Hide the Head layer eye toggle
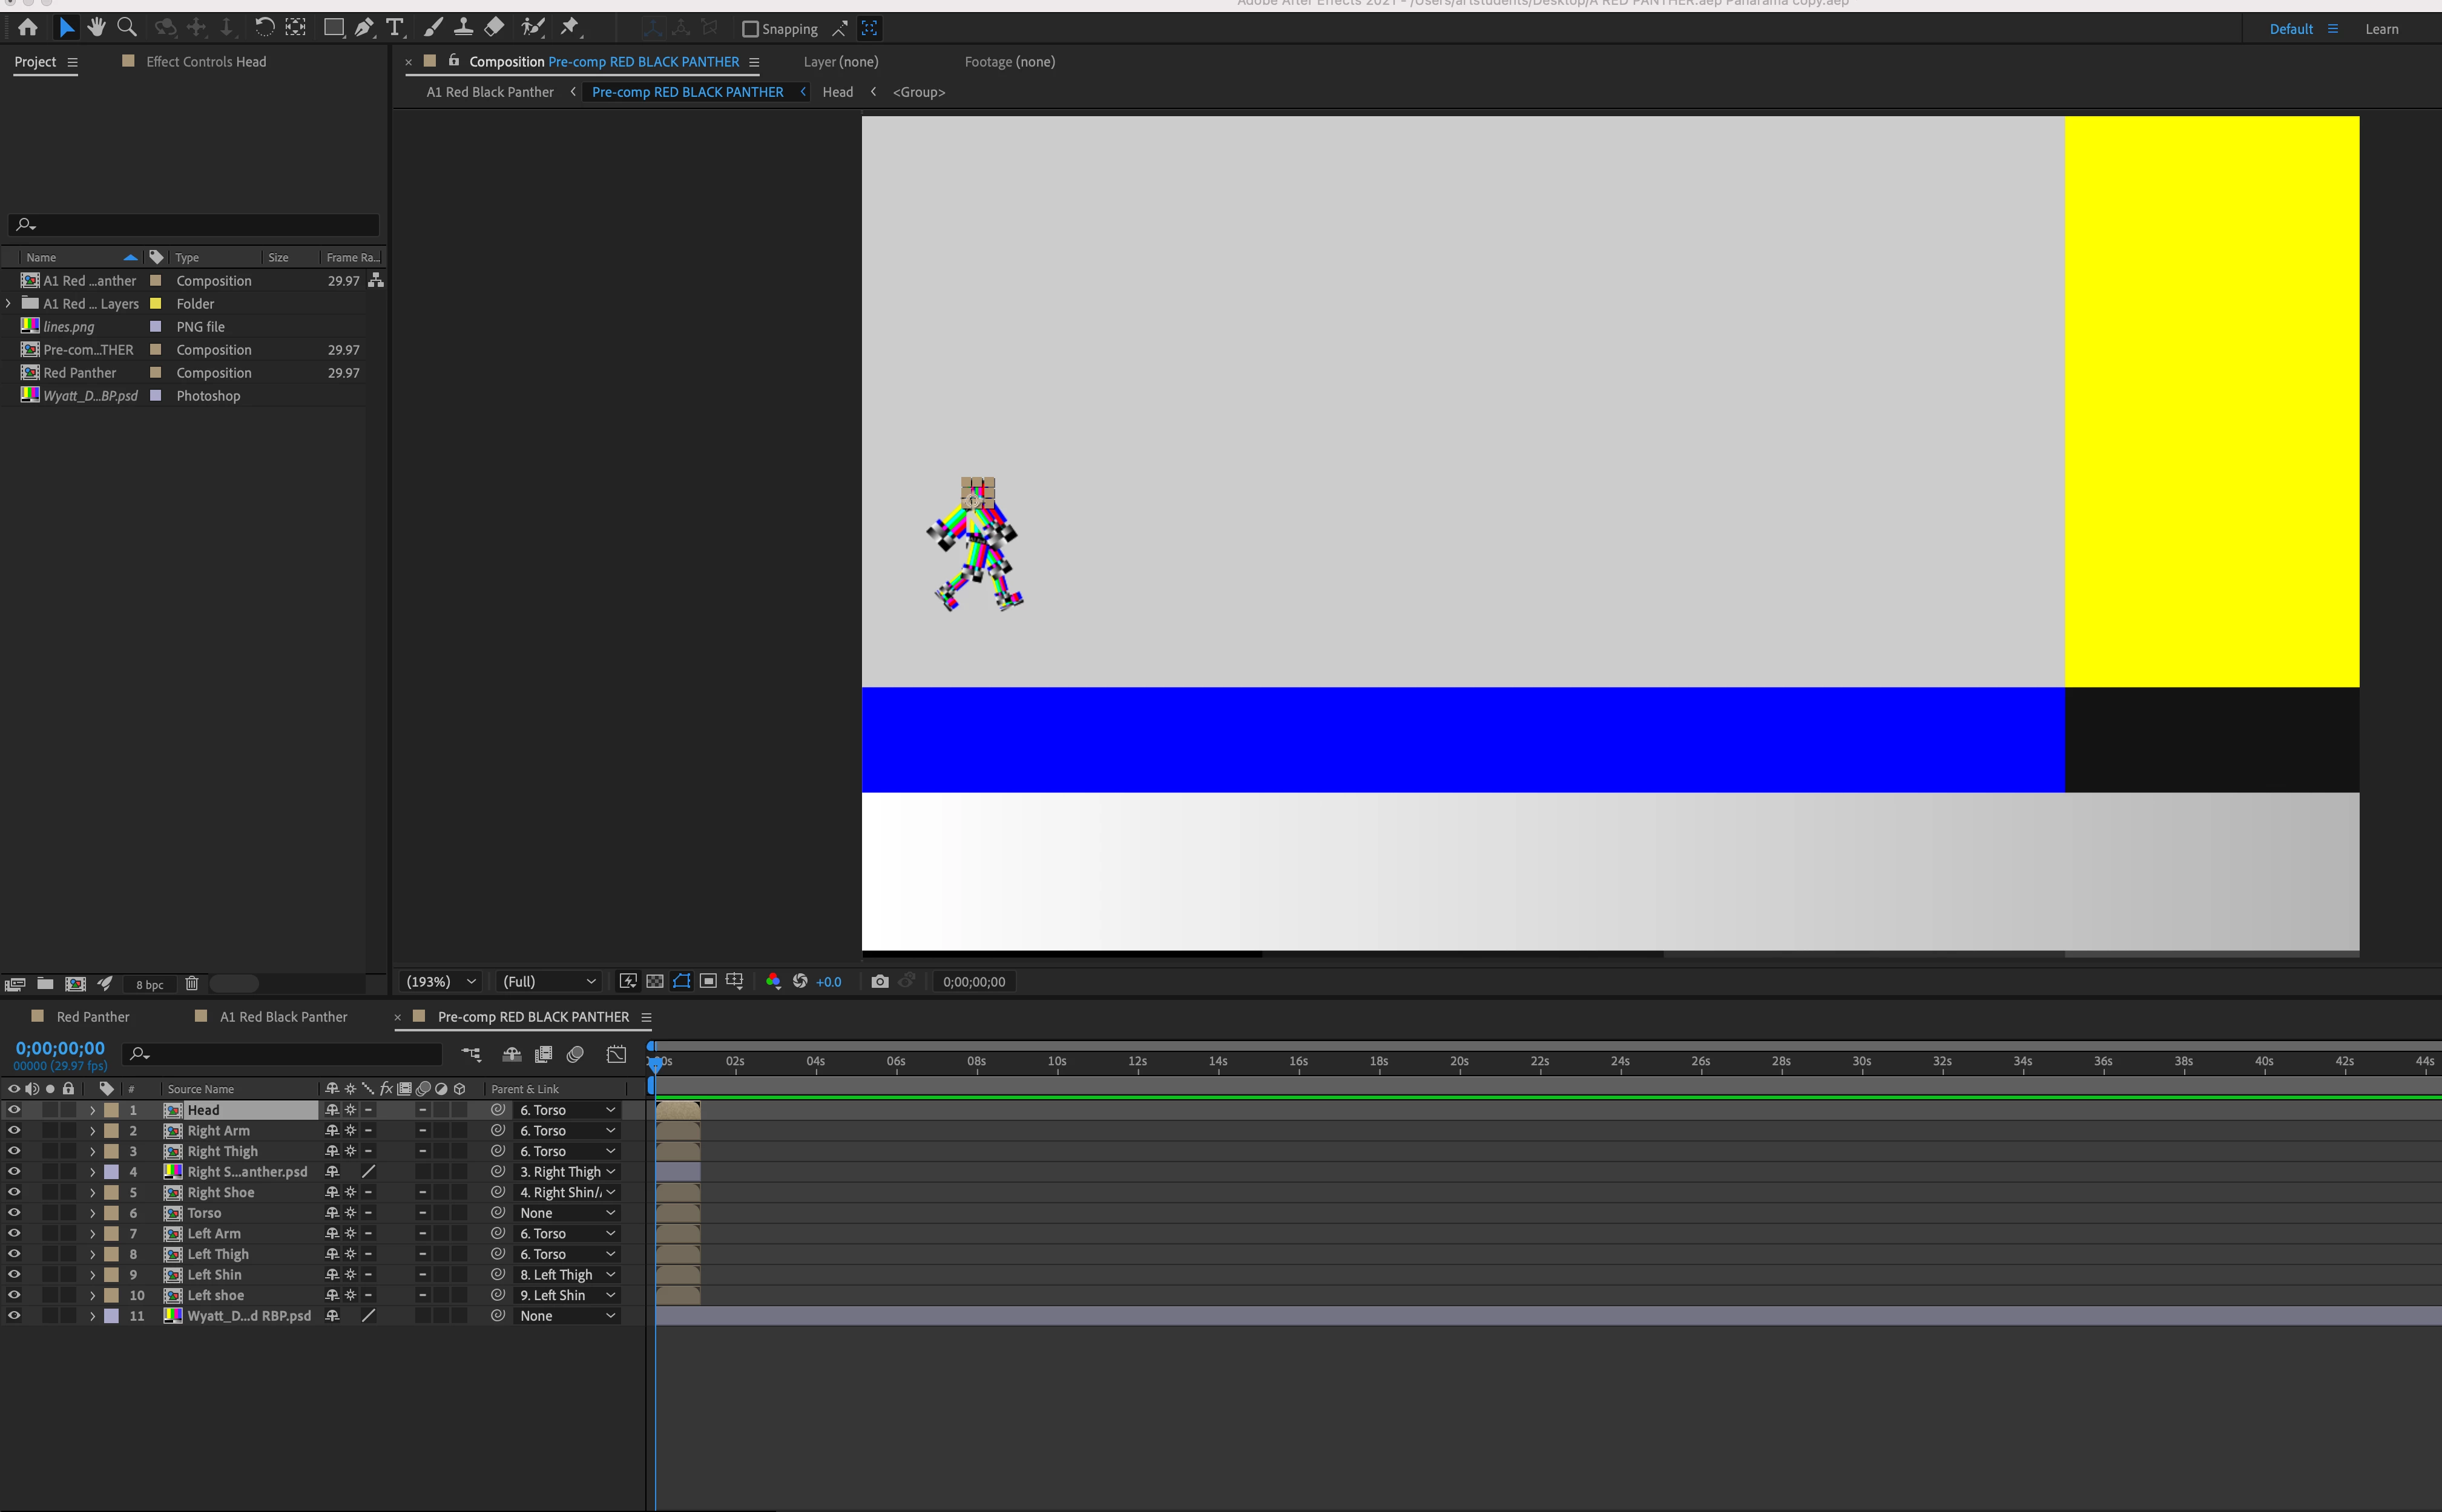 14,1110
